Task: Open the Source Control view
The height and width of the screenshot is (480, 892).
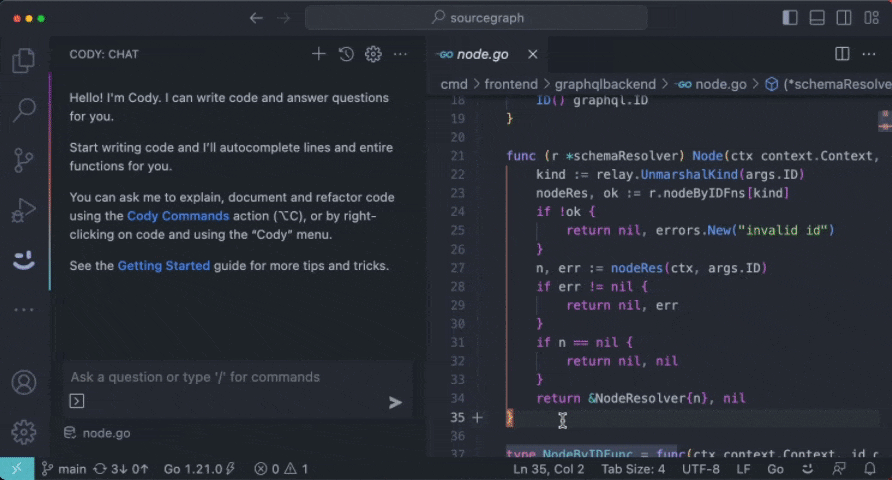Action: 23,160
